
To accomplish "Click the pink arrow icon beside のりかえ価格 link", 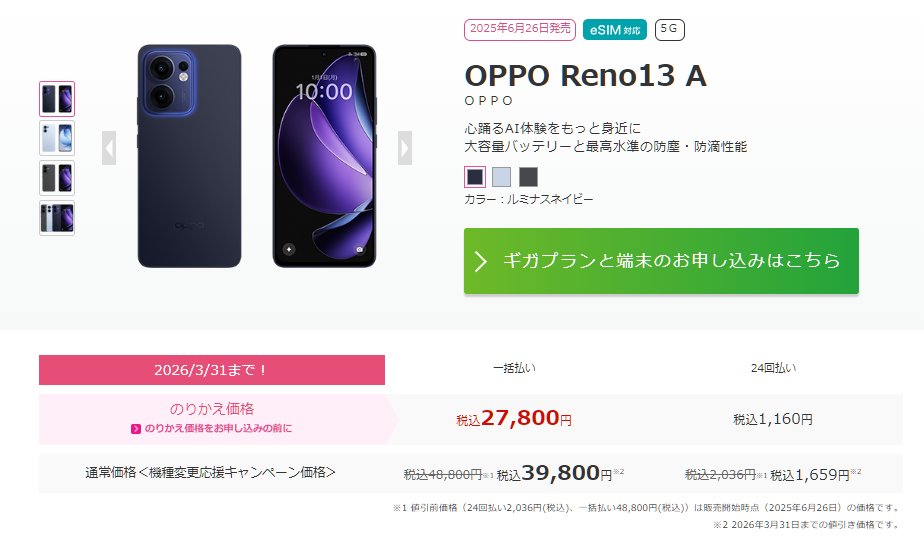I will click(x=136, y=429).
